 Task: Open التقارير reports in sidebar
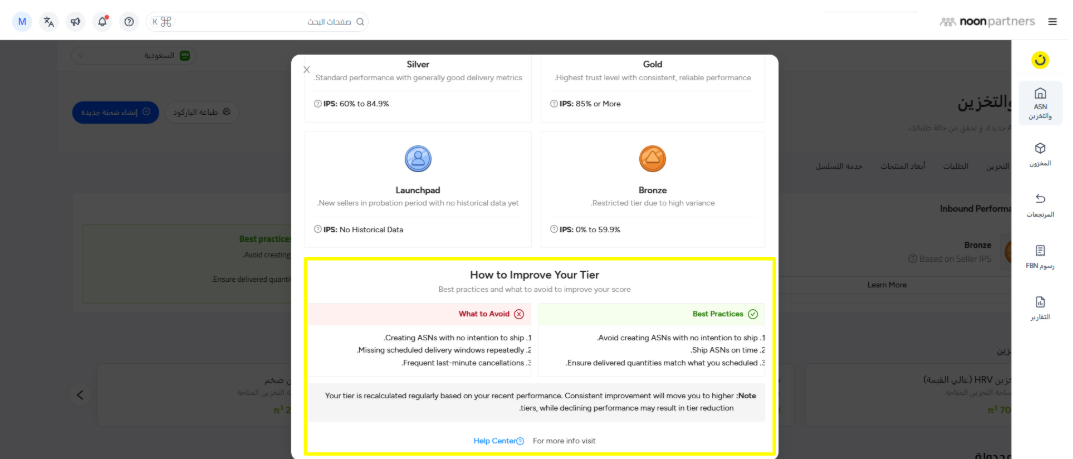pyautogui.click(x=1040, y=308)
